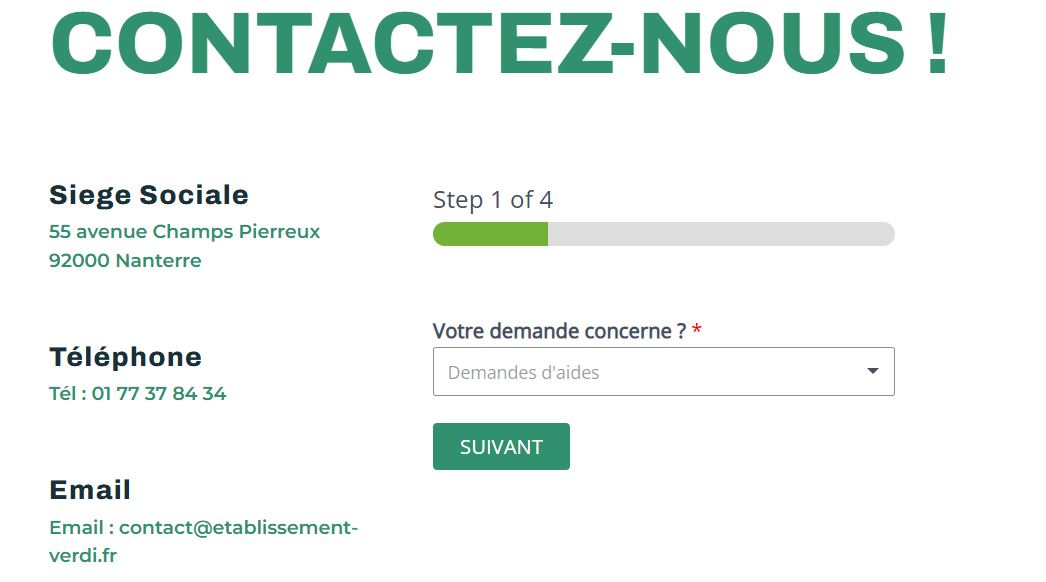This screenshot has width=1046, height=582.
Task: Click the green progress bar
Action: point(490,234)
